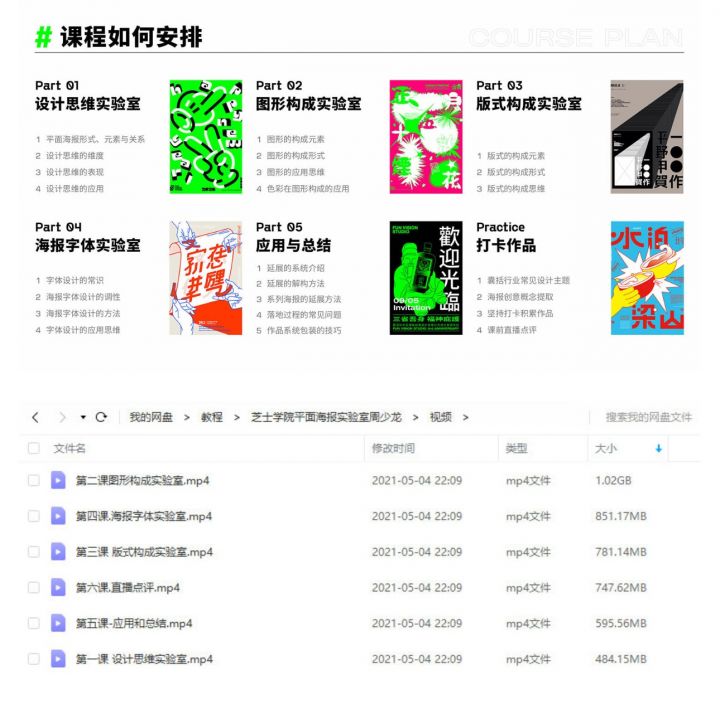Select file name 第五课-应用和总结.mp4
The height and width of the screenshot is (704, 720).
pos(134,624)
